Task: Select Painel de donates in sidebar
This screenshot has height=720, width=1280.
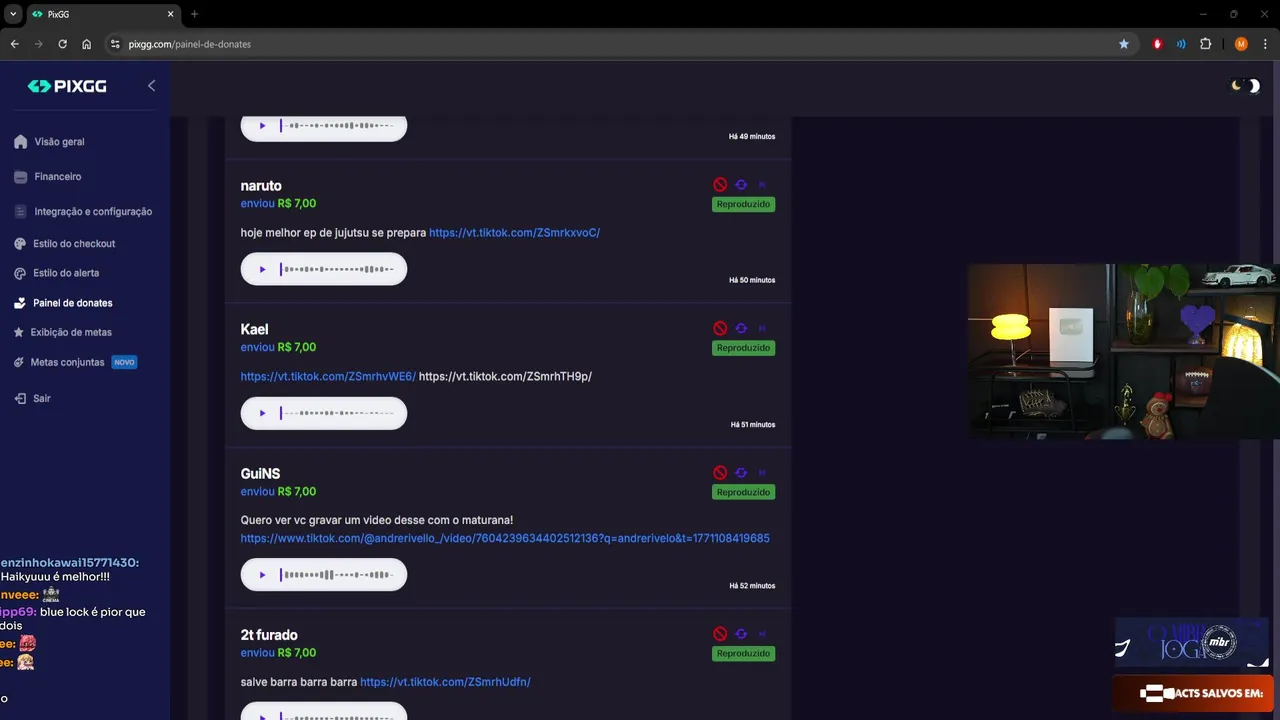Action: (x=63, y=303)
